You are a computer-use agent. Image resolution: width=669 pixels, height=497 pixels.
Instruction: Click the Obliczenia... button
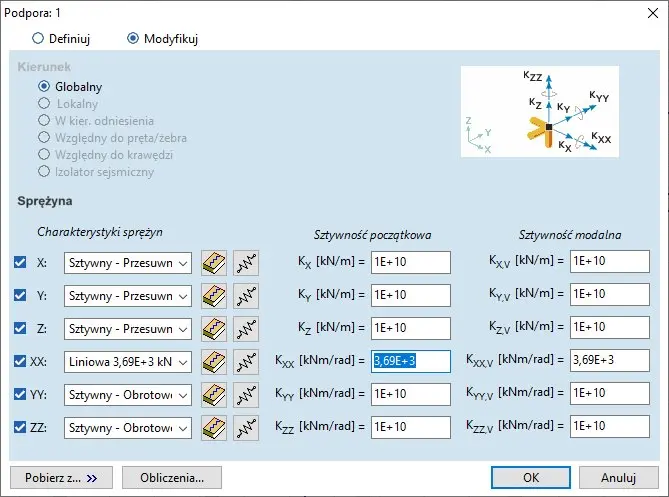[x=172, y=478]
